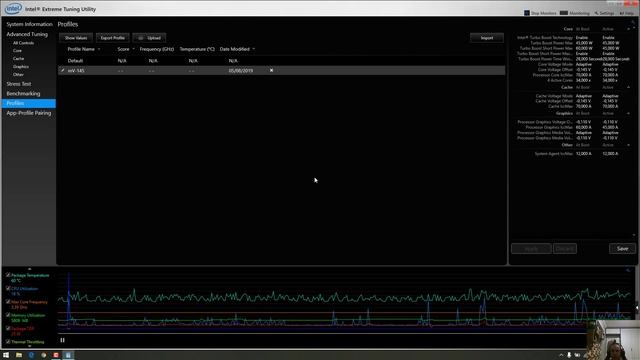640x360 pixels.
Task: Click the pencil edit icon beside mV-145
Action: coord(62,70)
